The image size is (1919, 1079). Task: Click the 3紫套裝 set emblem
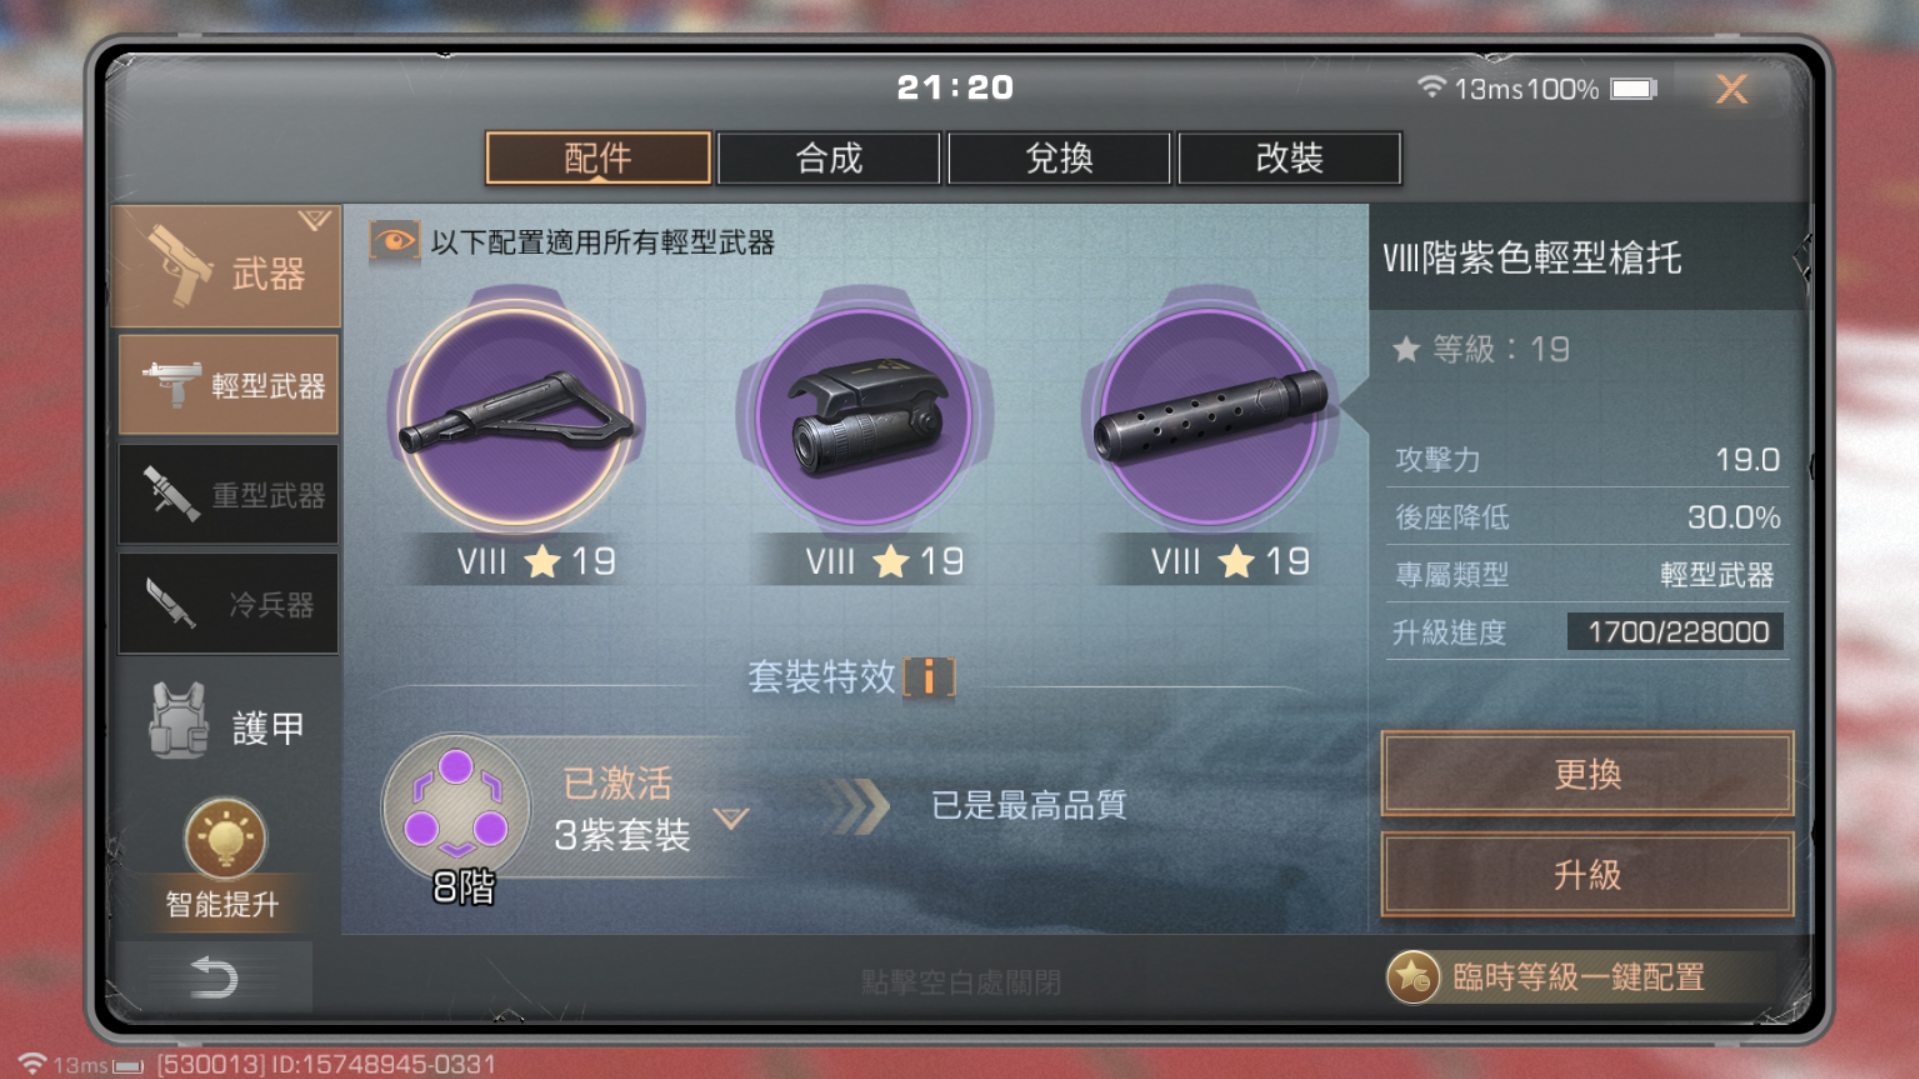pyautogui.click(x=457, y=806)
